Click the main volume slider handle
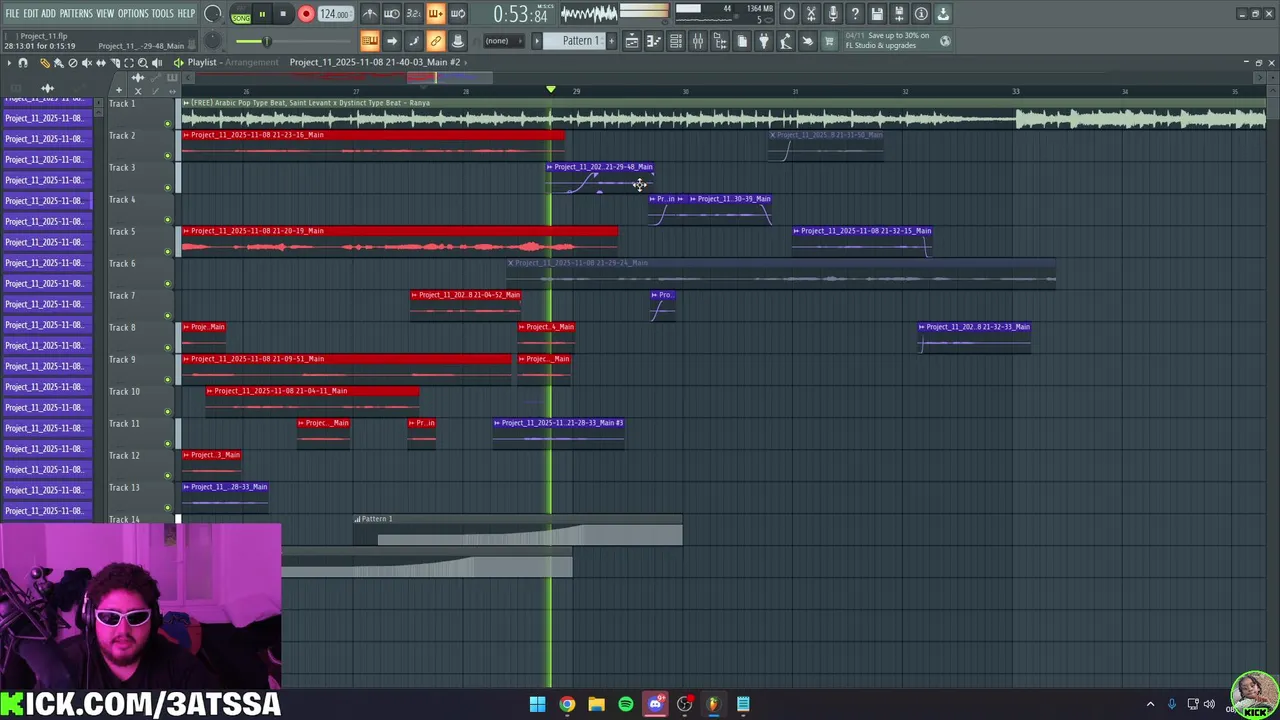This screenshot has width=1280, height=720. [267, 41]
